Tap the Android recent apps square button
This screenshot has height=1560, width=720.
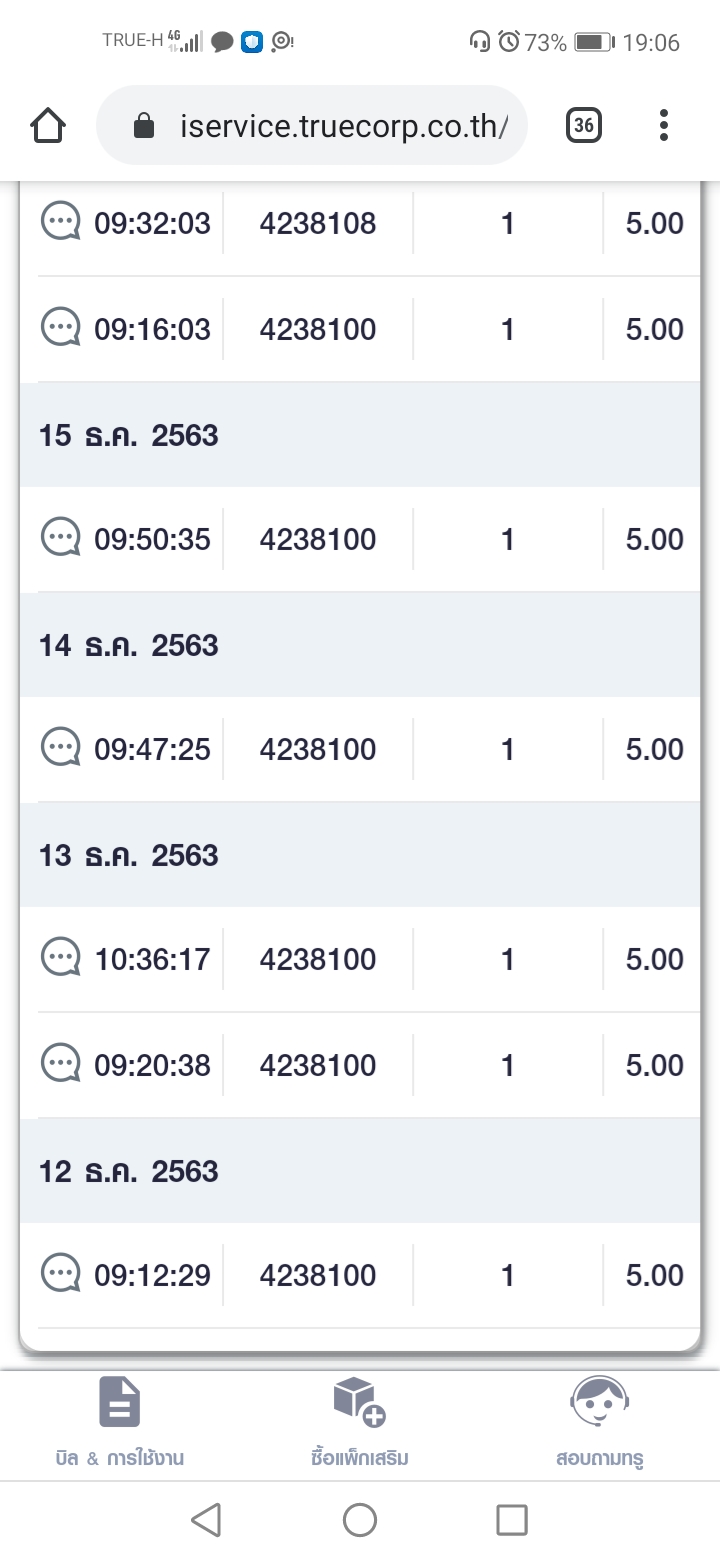(x=512, y=1520)
